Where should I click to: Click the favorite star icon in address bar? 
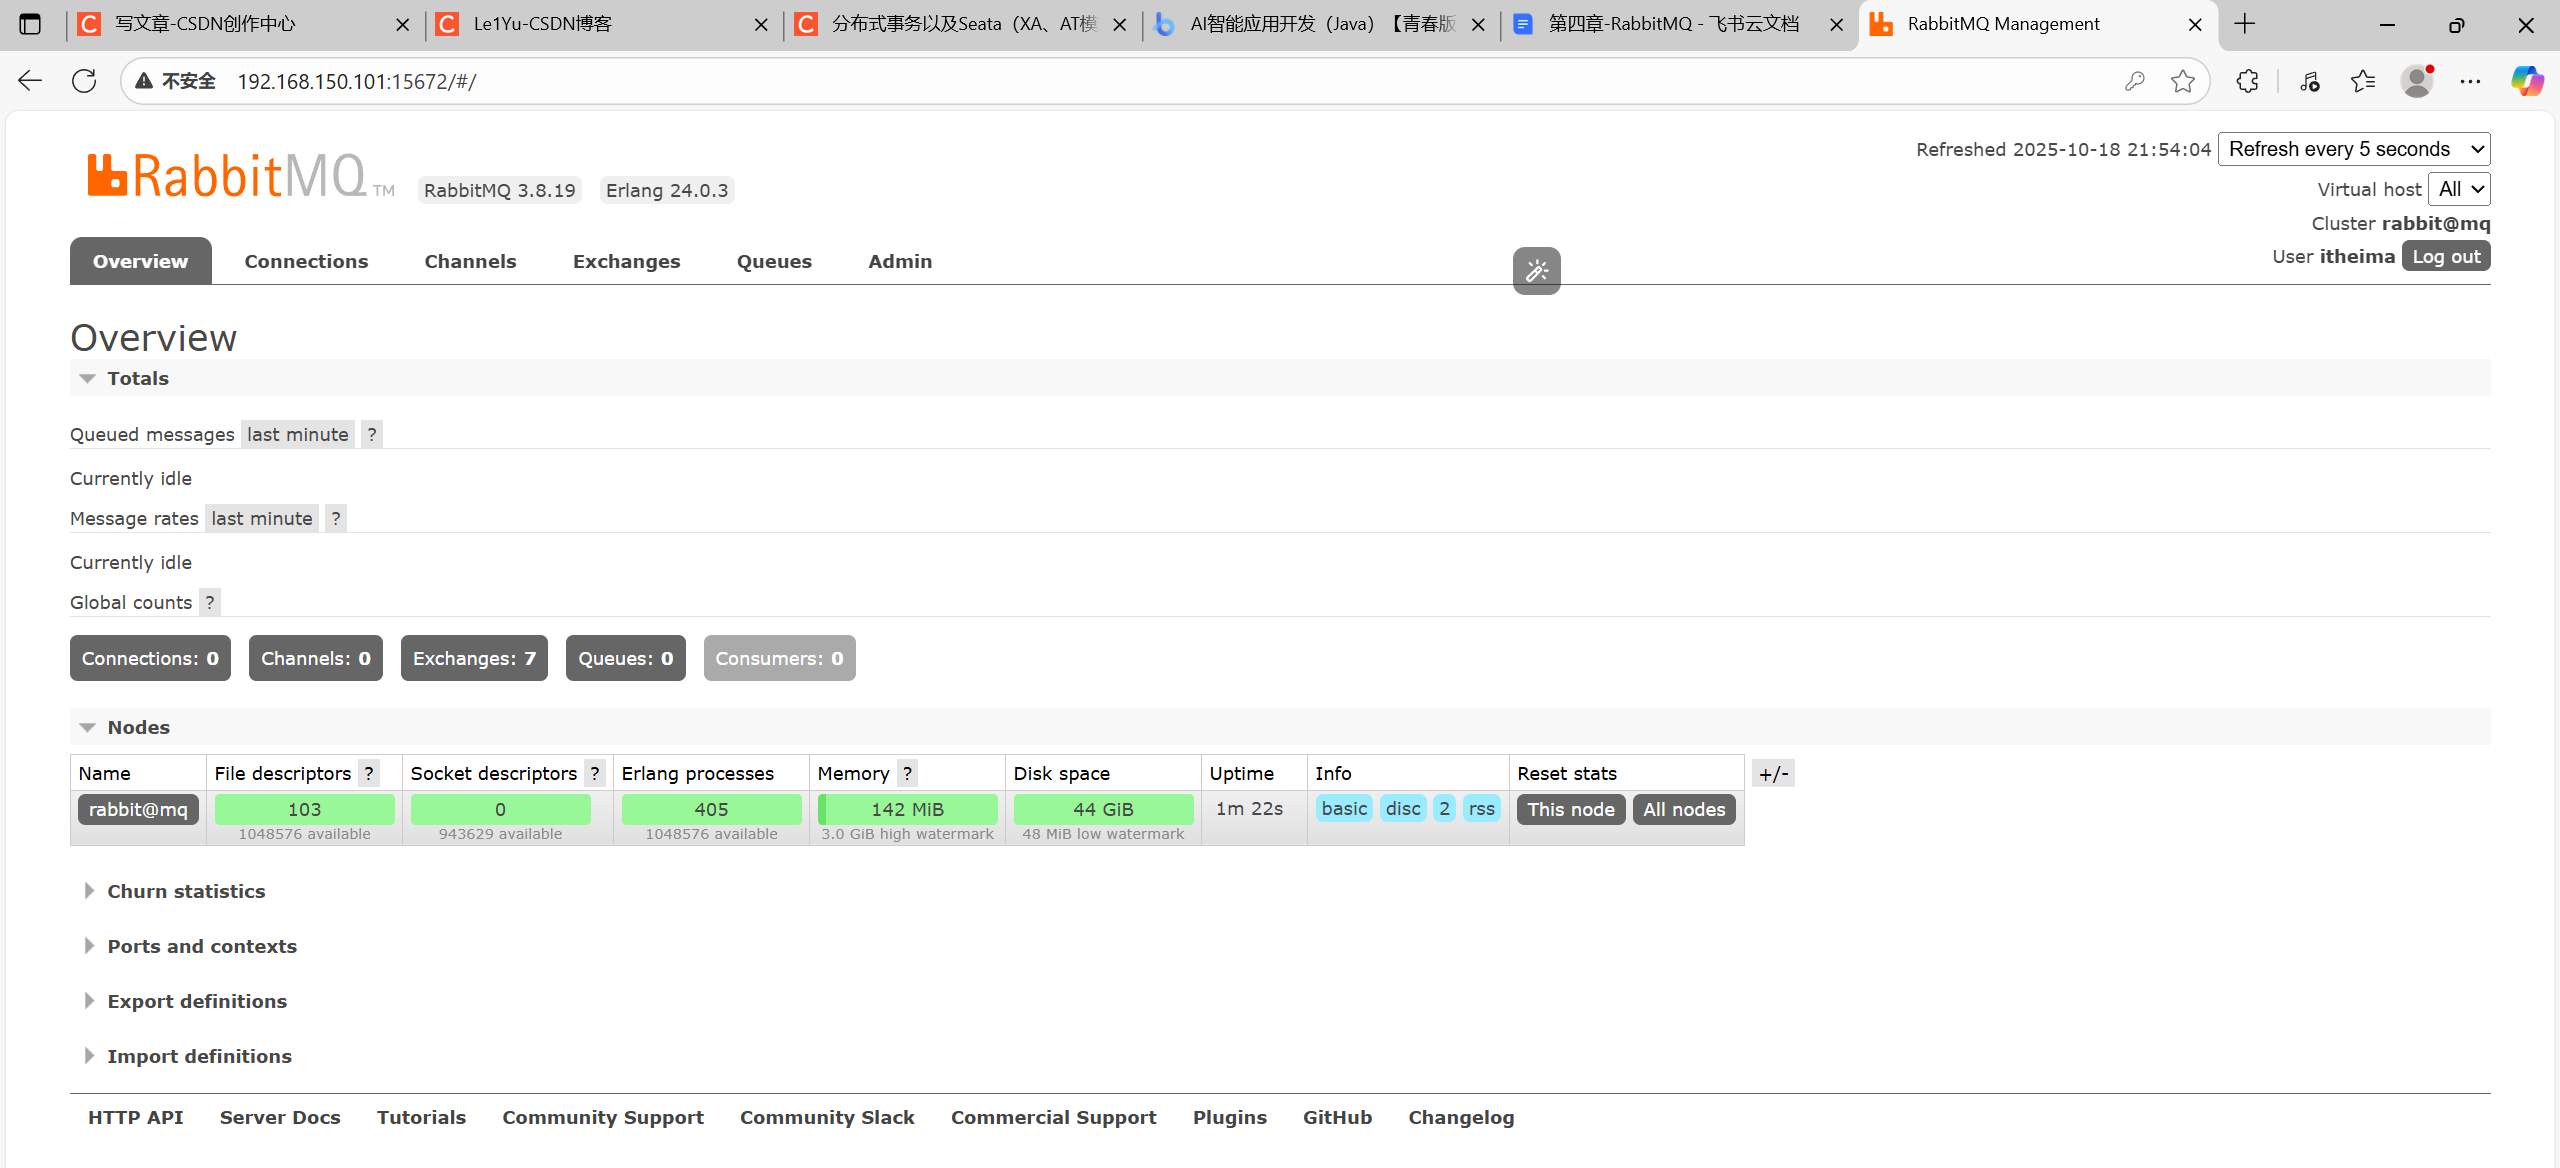pyautogui.click(x=2182, y=81)
